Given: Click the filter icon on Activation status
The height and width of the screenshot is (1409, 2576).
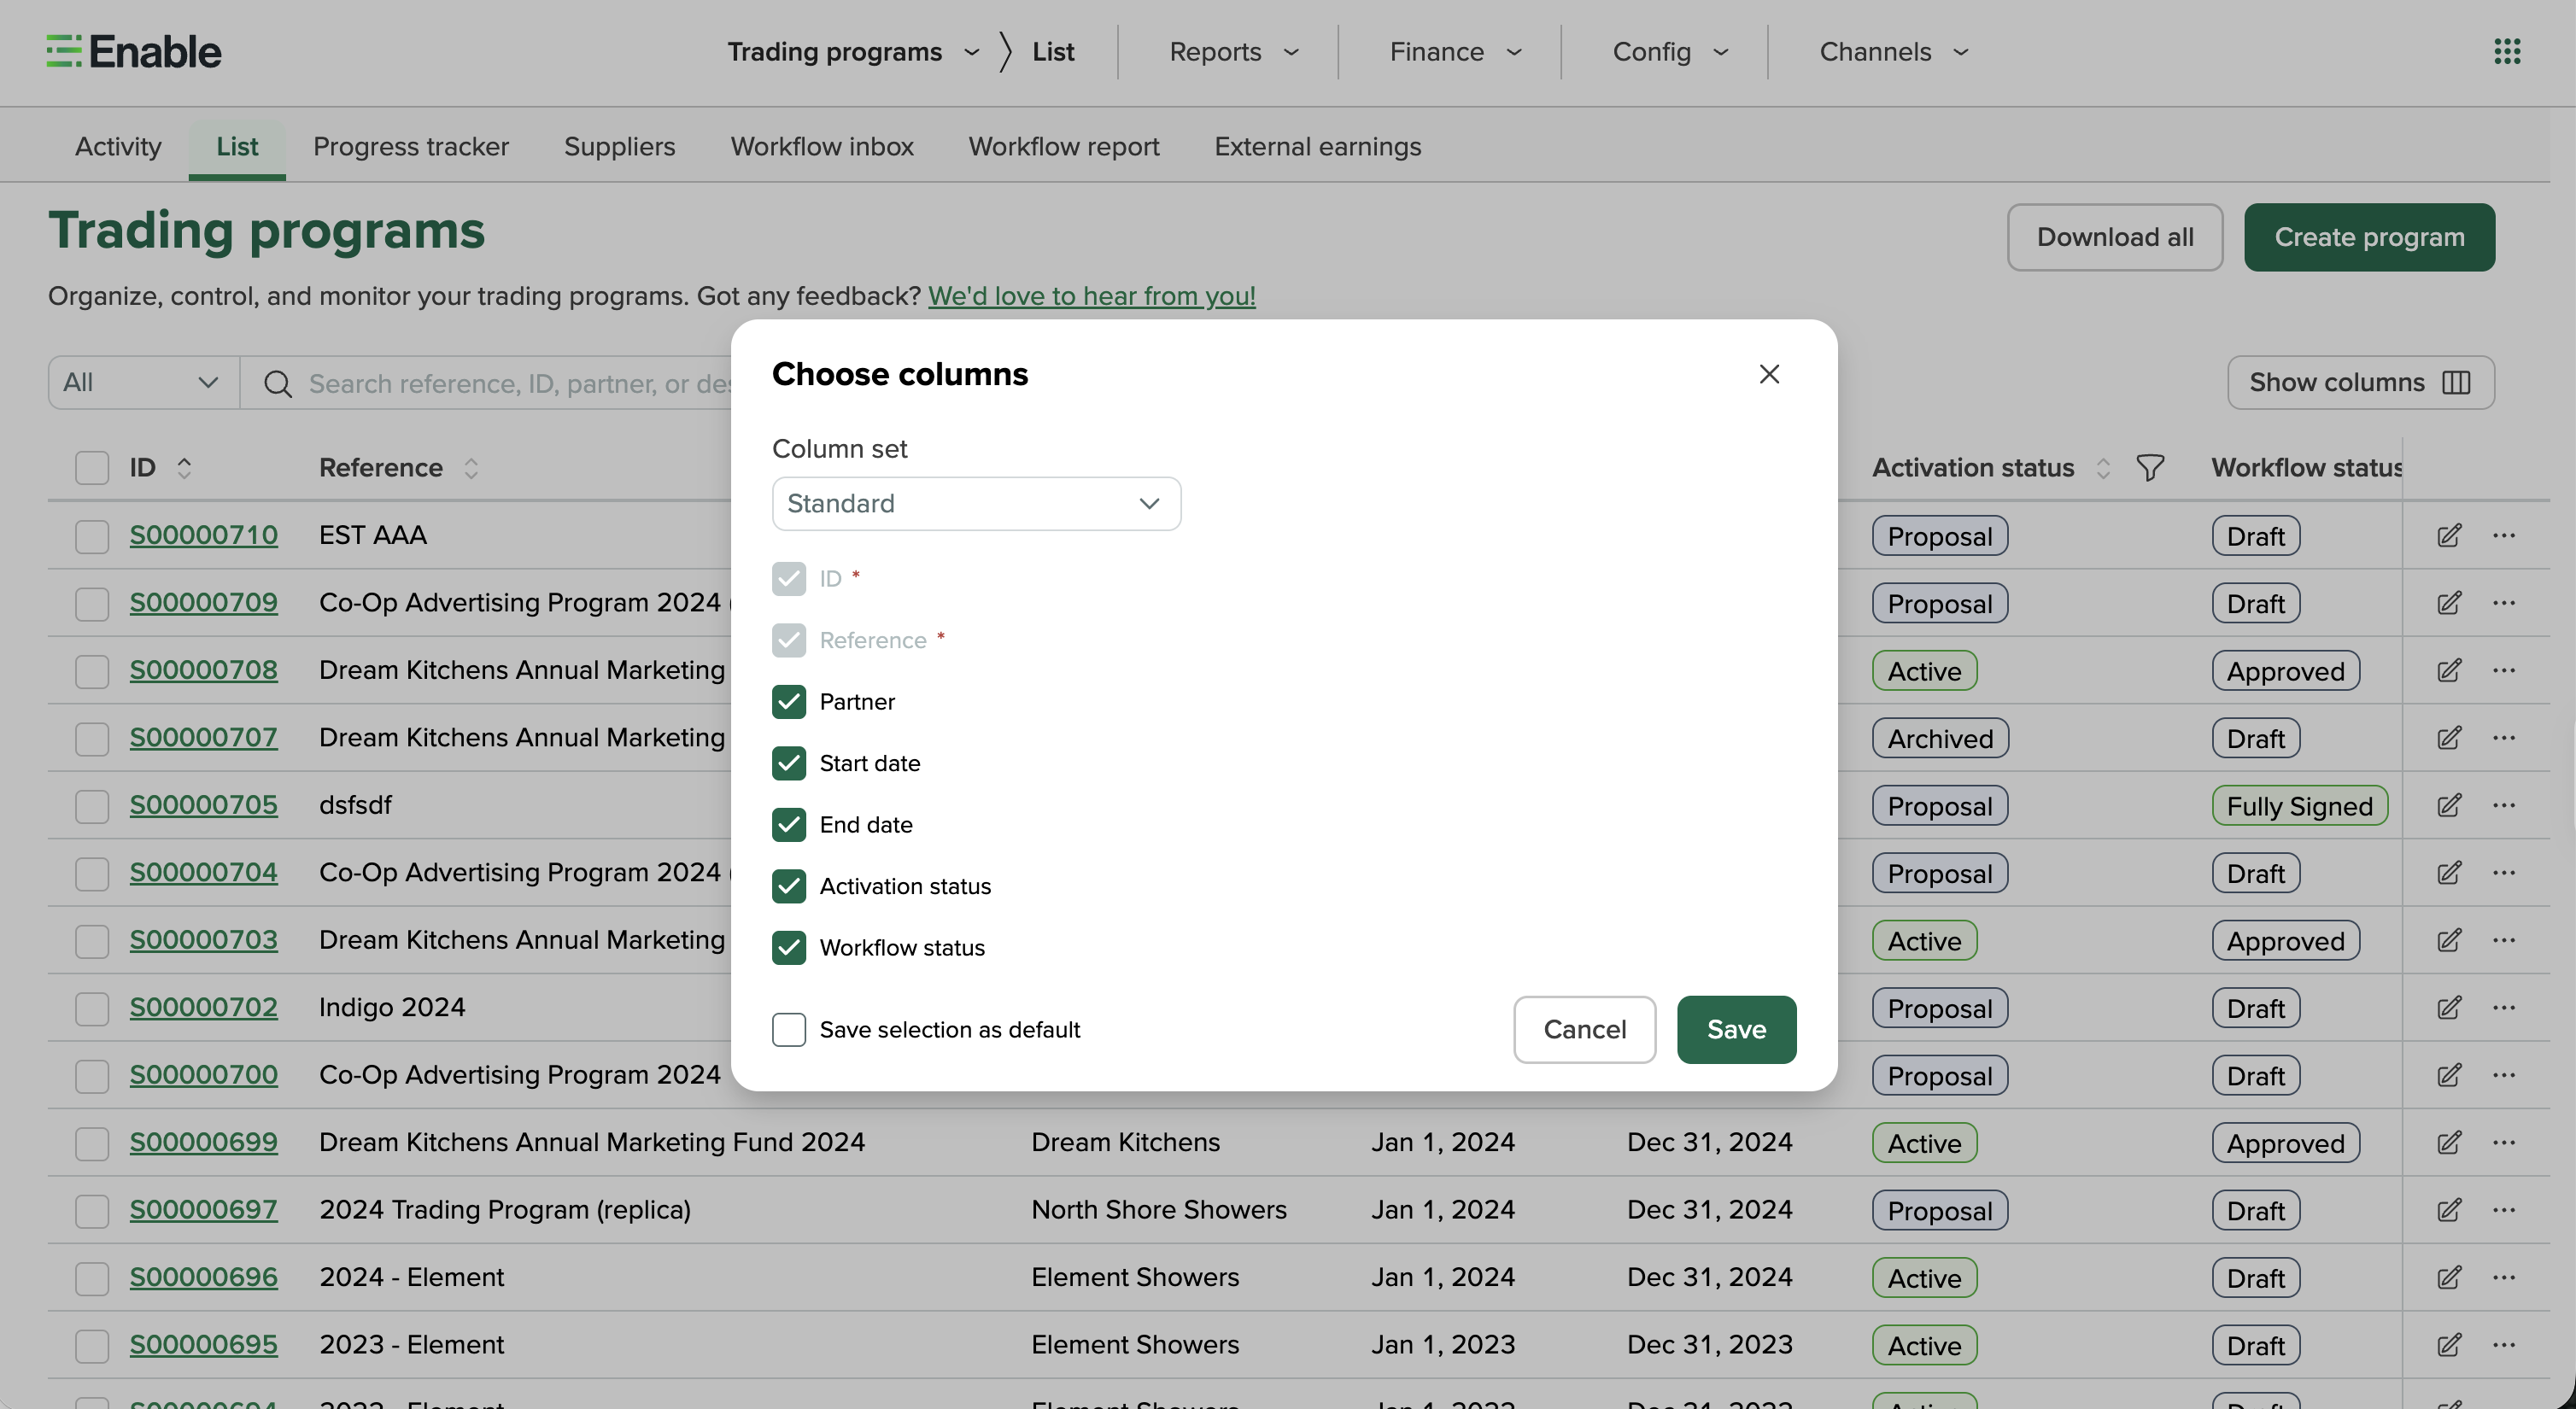Looking at the screenshot, I should (x=2150, y=467).
